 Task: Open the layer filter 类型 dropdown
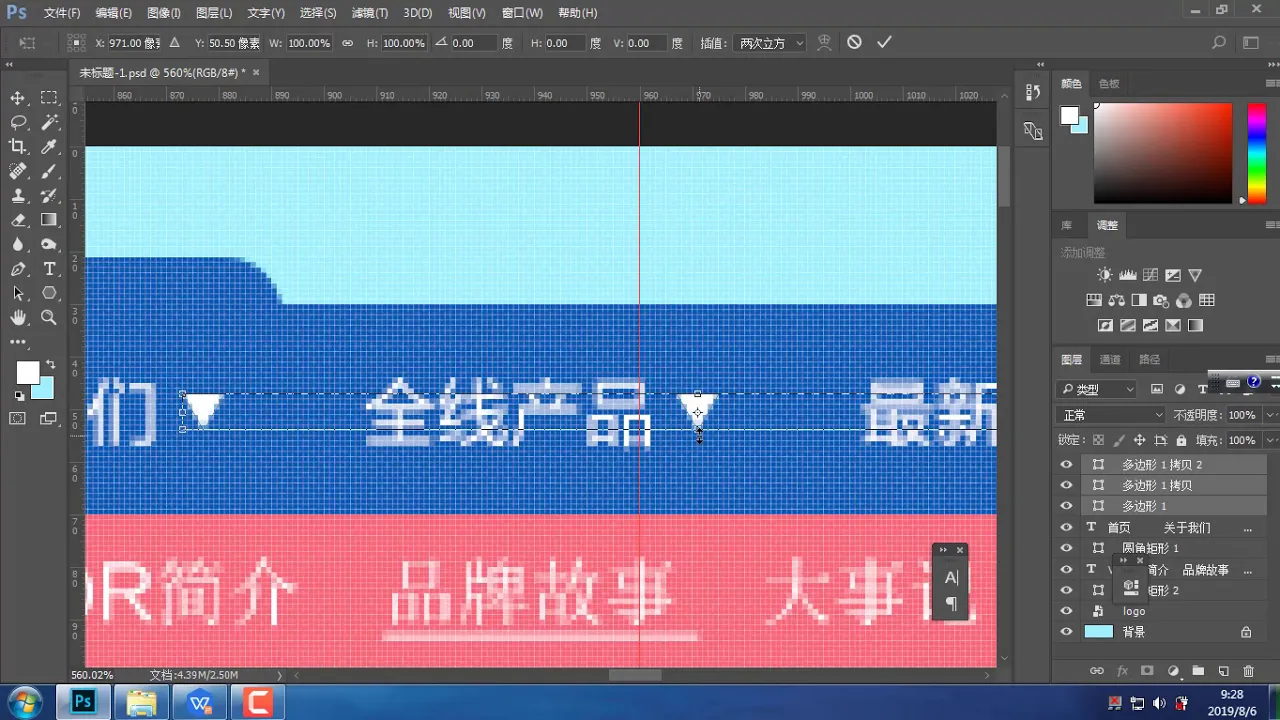pyautogui.click(x=1098, y=389)
